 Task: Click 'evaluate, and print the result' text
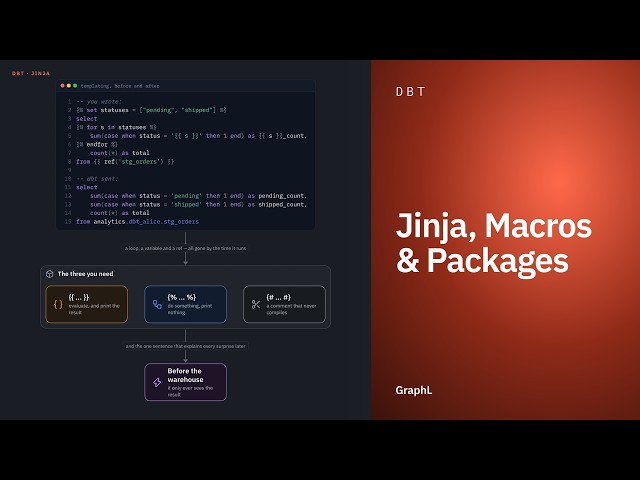(94, 309)
